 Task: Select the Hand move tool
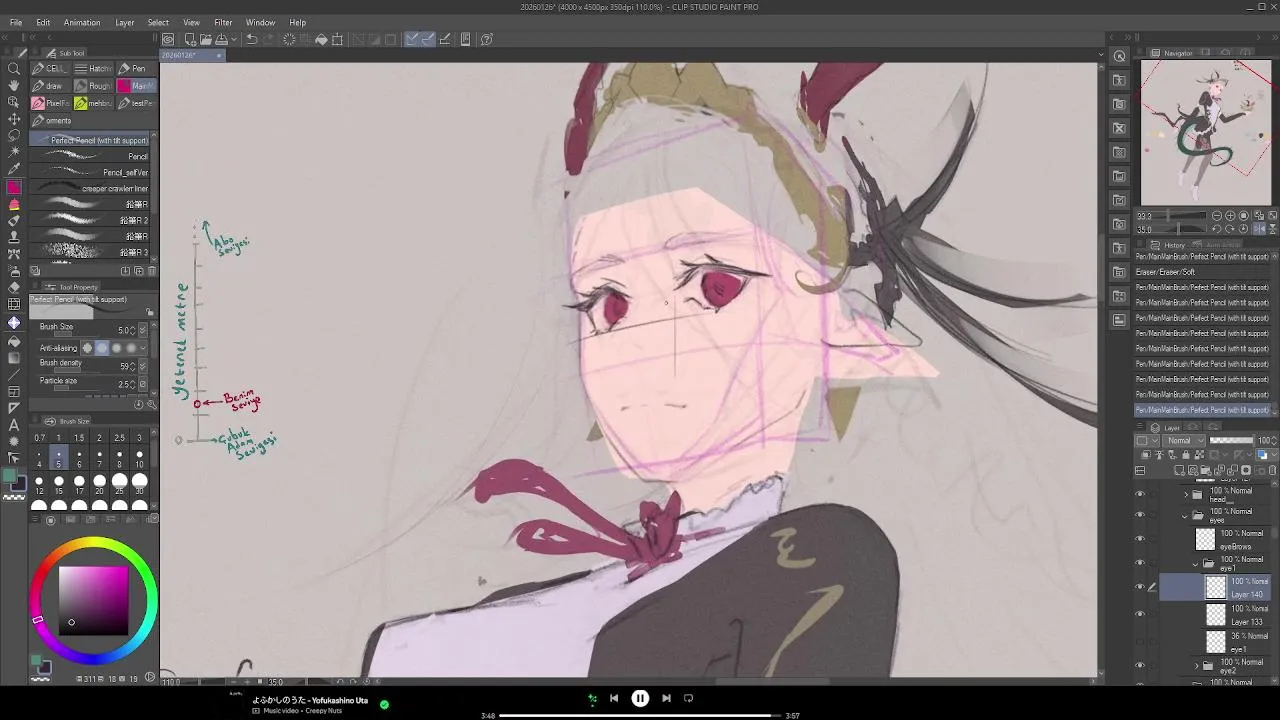point(14,86)
